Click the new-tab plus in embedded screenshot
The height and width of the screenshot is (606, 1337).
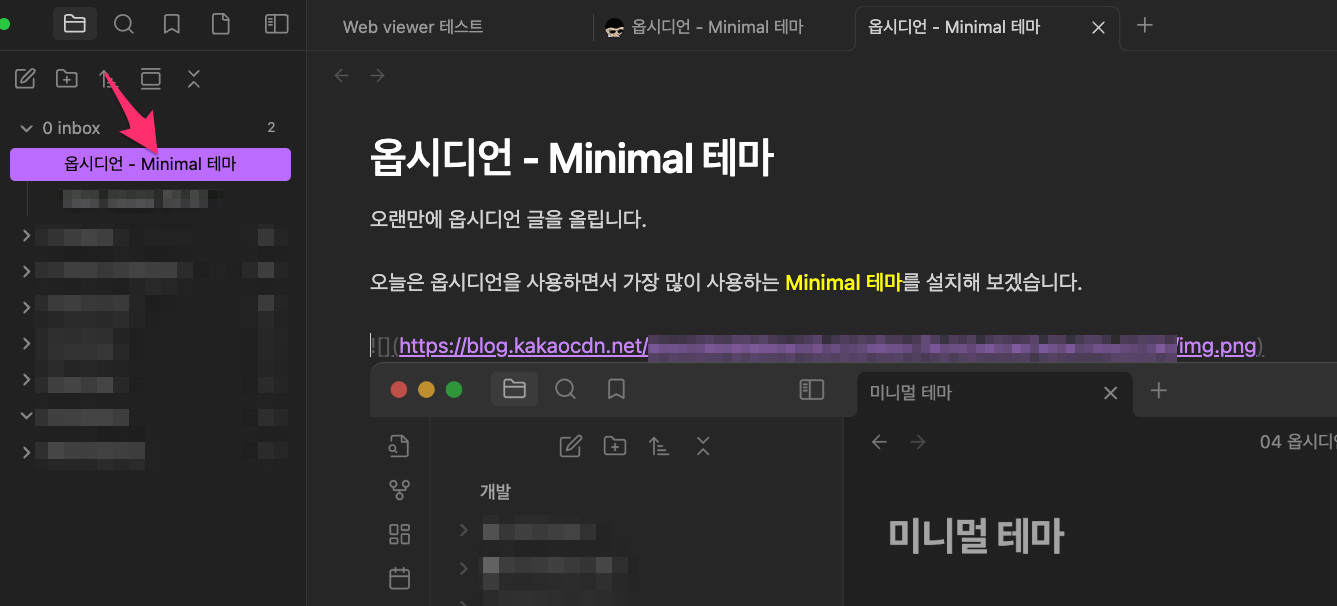pos(1159,391)
